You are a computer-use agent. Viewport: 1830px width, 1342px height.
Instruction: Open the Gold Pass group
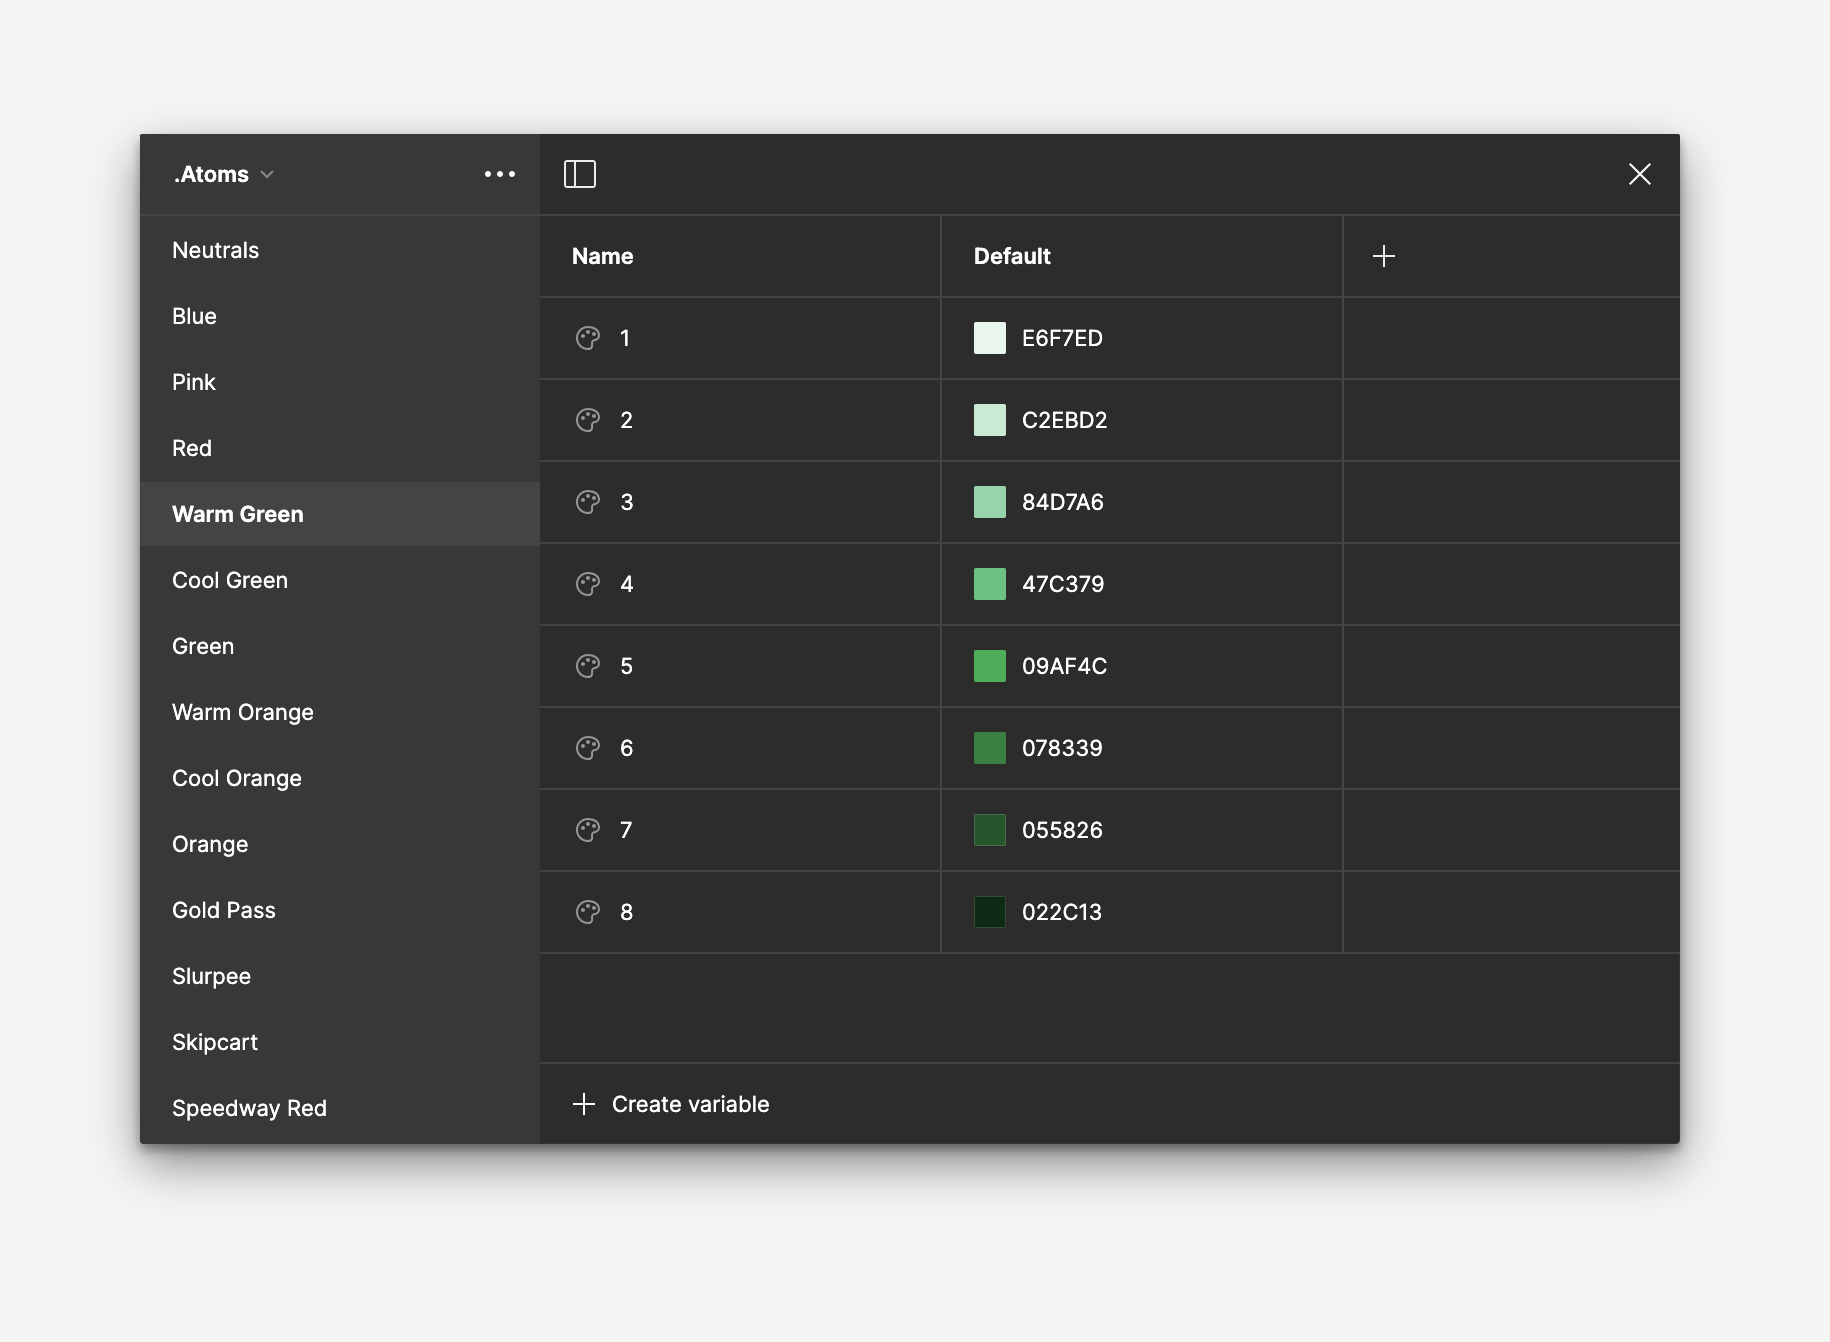[340, 910]
